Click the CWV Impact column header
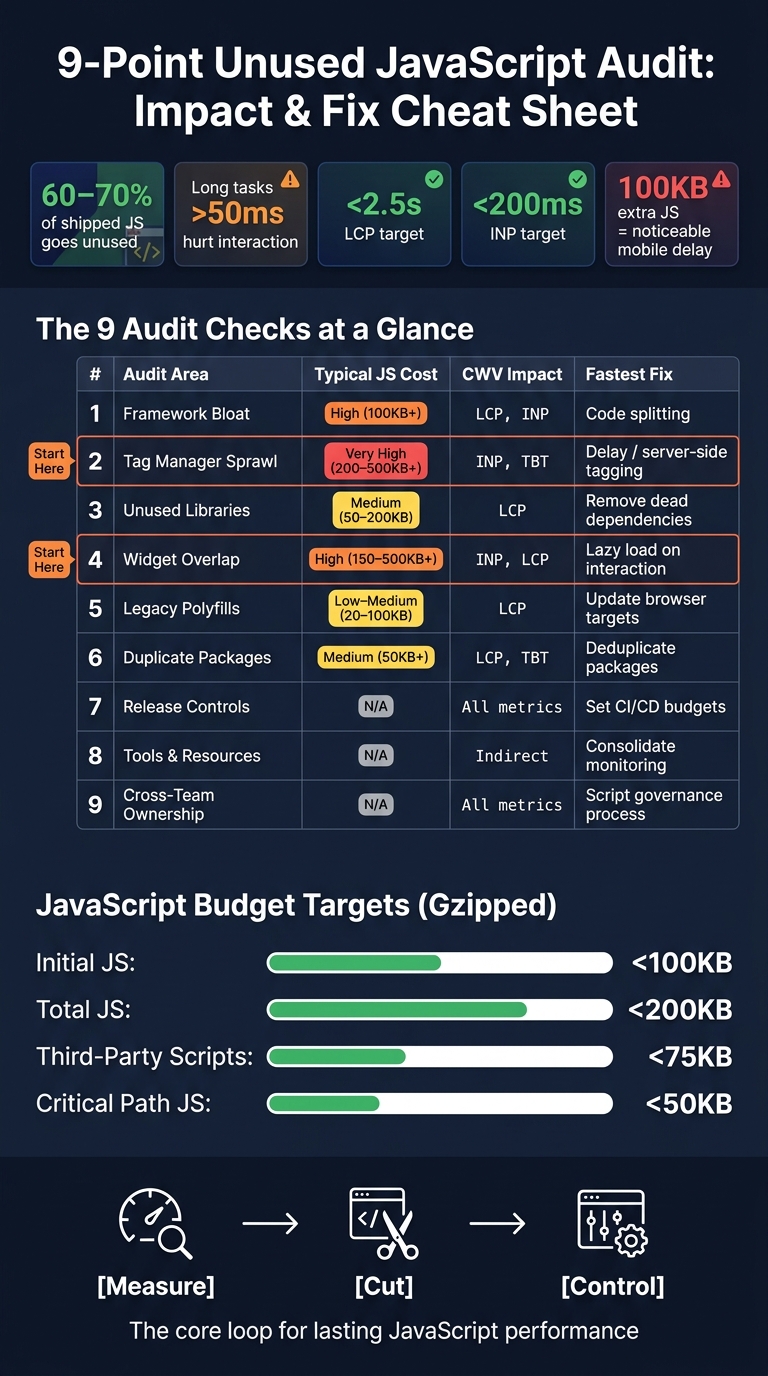Viewport: 768px width, 1376px height. (x=512, y=374)
